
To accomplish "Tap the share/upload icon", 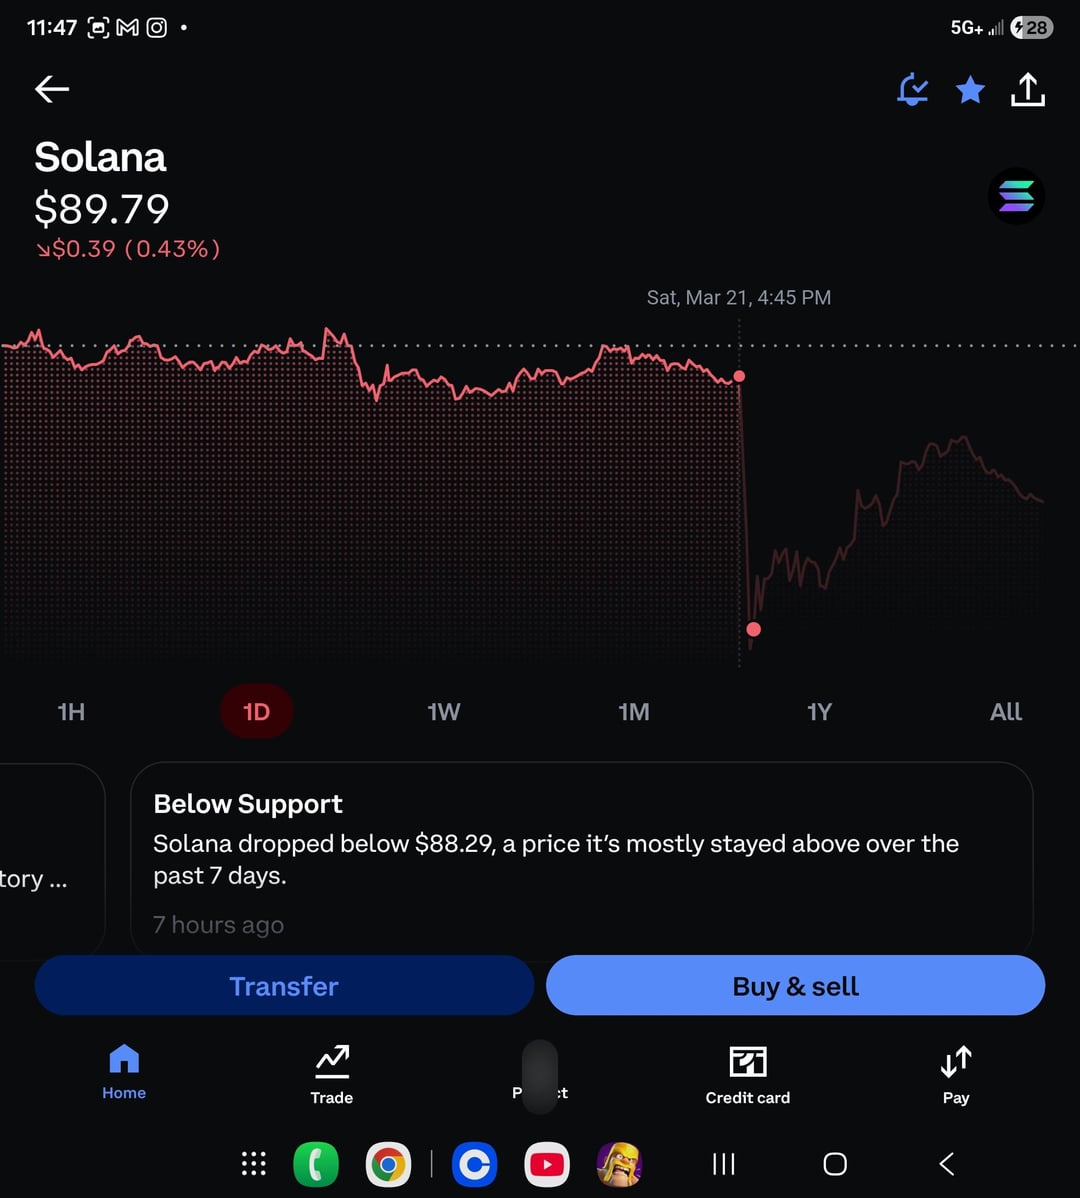I will (x=1028, y=90).
